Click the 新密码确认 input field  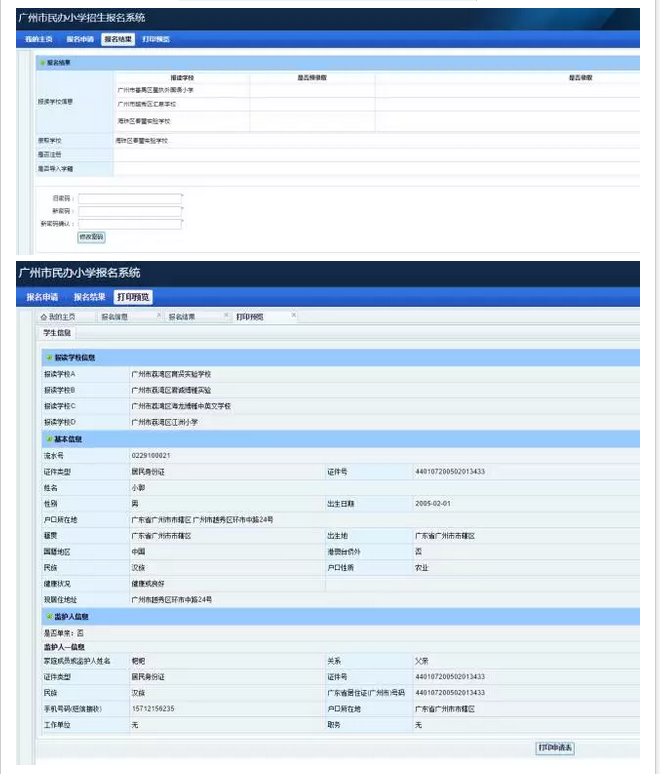pos(130,224)
